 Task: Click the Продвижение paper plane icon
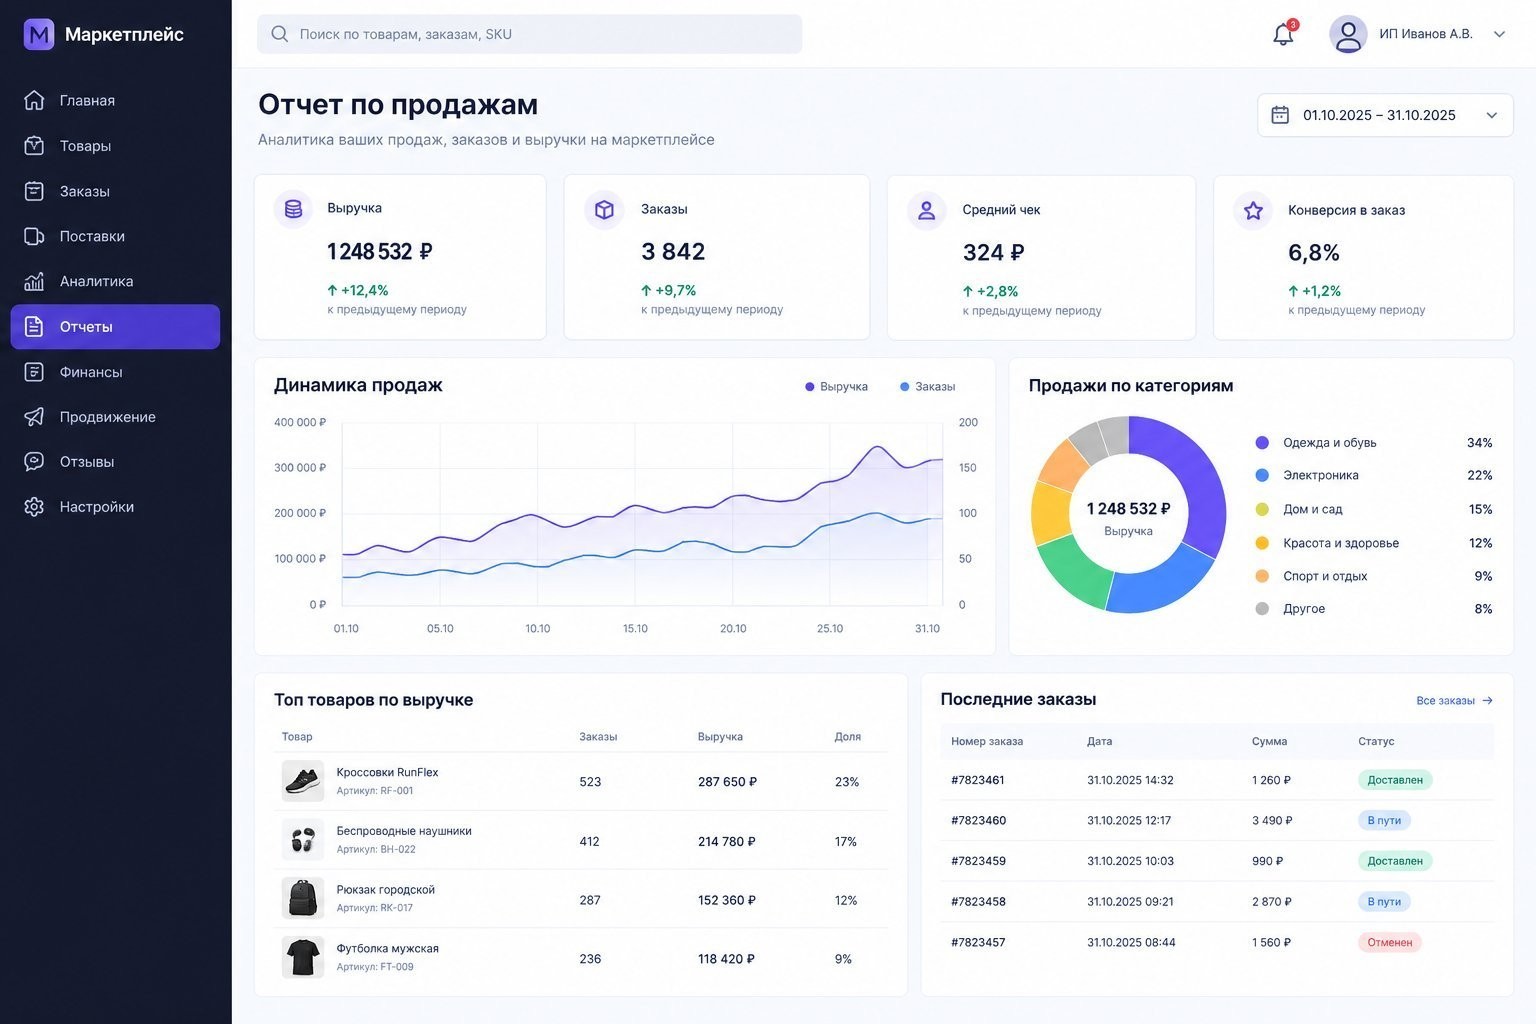34,416
